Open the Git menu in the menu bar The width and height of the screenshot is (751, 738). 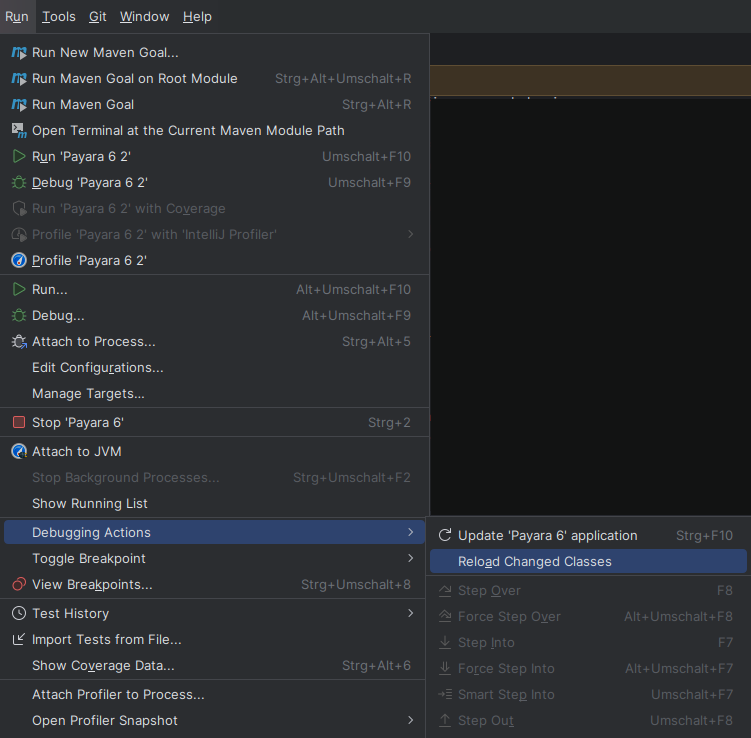[97, 16]
